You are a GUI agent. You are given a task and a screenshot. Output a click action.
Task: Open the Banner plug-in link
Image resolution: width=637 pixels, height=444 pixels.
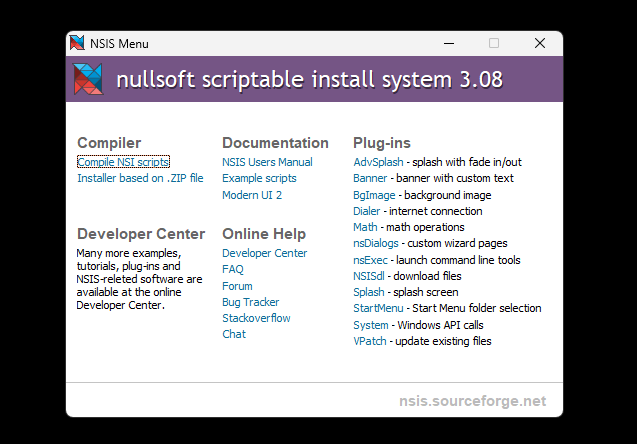coord(370,178)
